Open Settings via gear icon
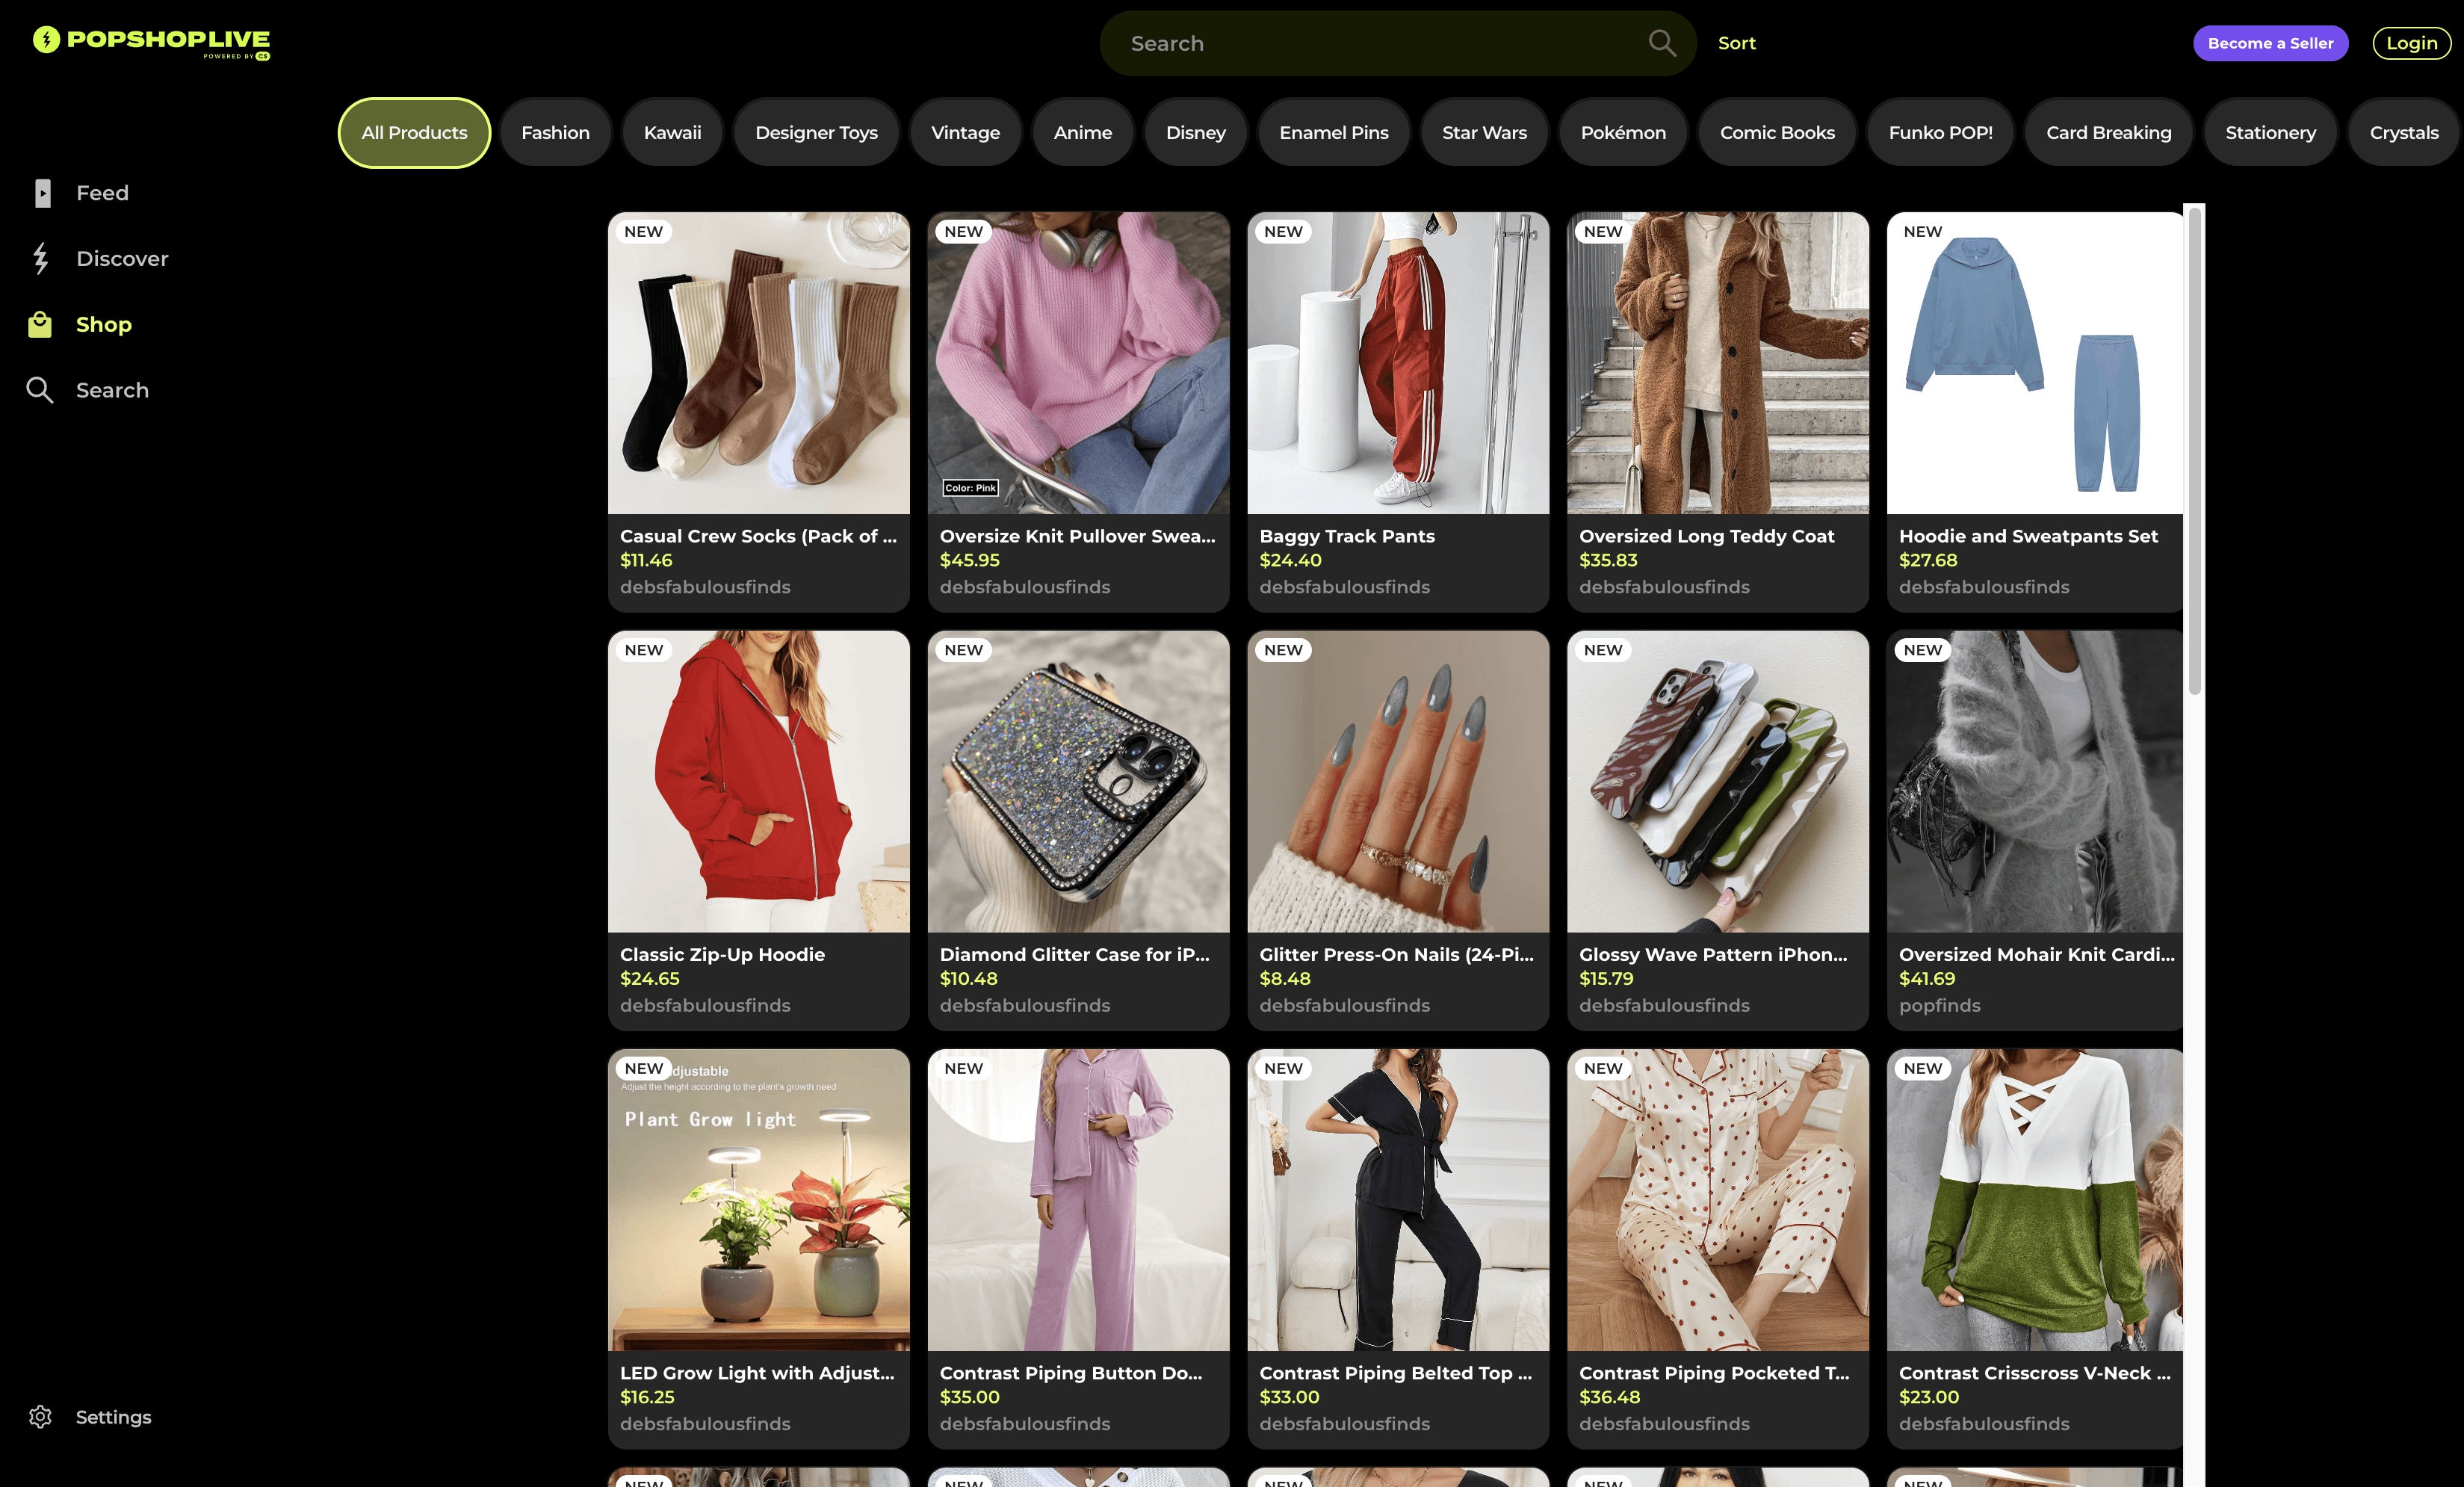 40,1417
